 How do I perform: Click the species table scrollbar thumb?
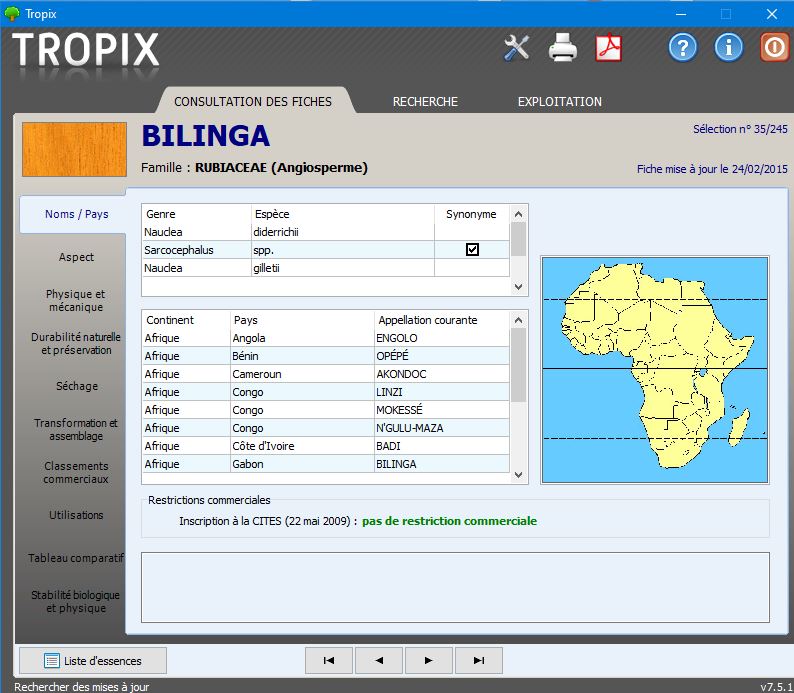coord(518,239)
